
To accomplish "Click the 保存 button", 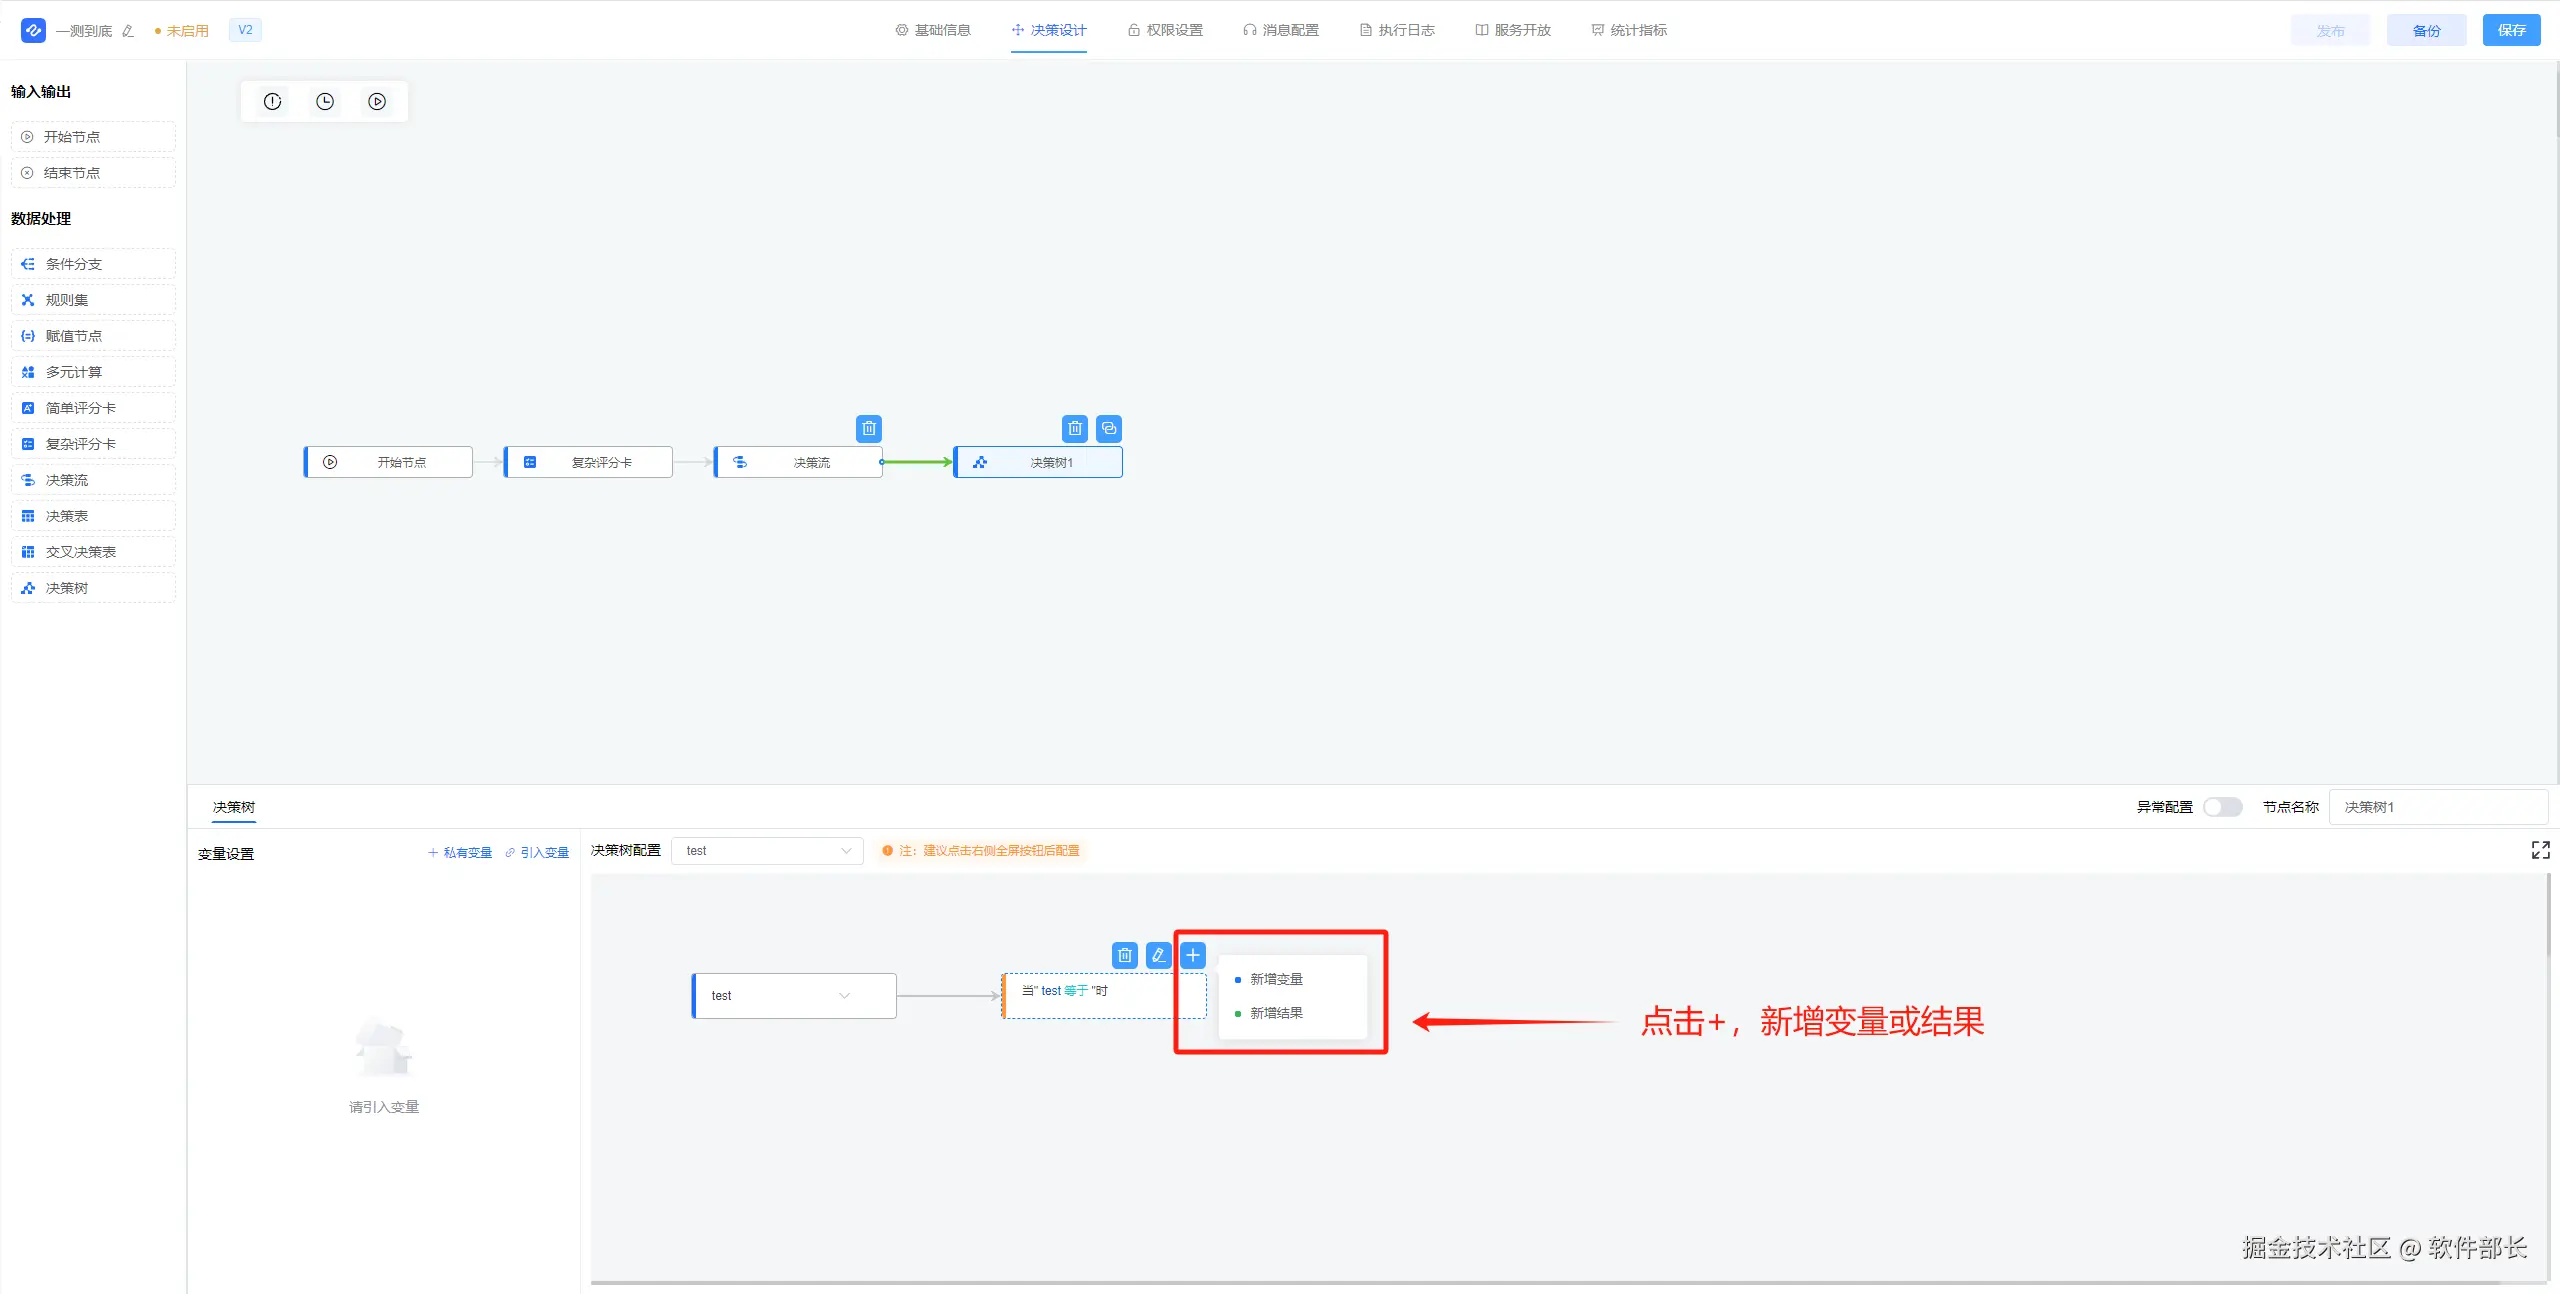I will pos(2511,30).
